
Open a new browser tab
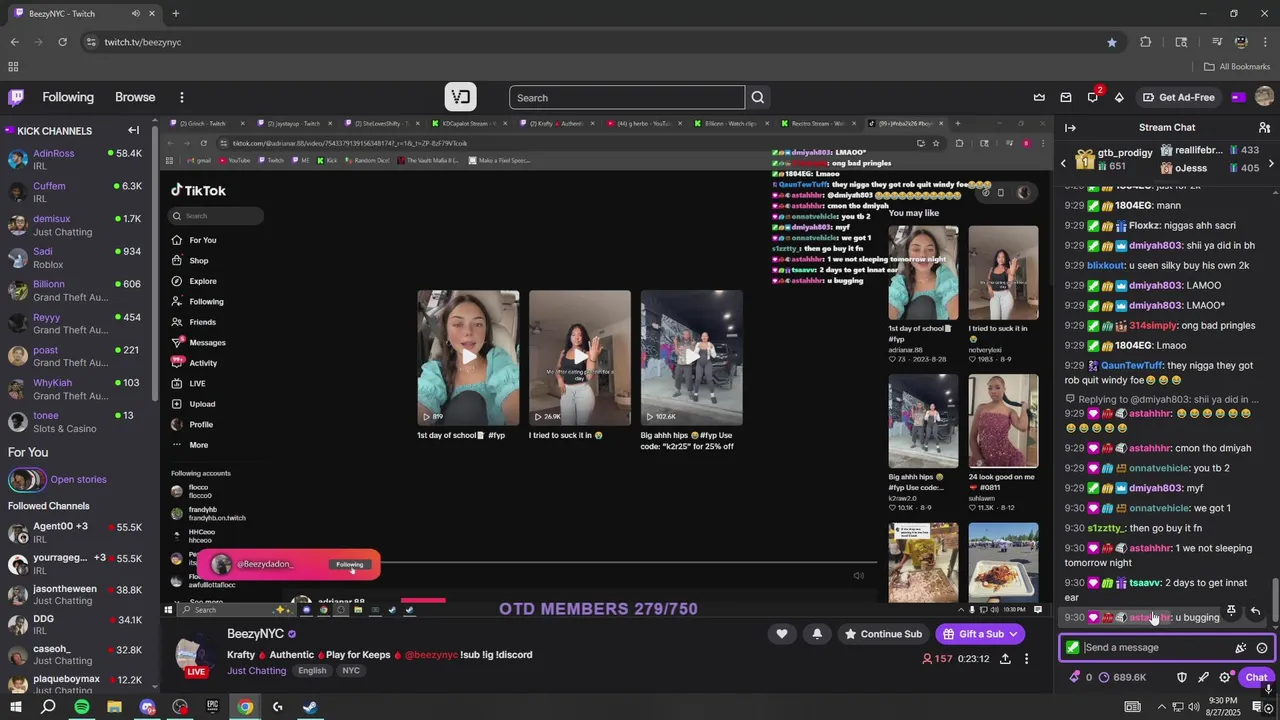click(175, 14)
